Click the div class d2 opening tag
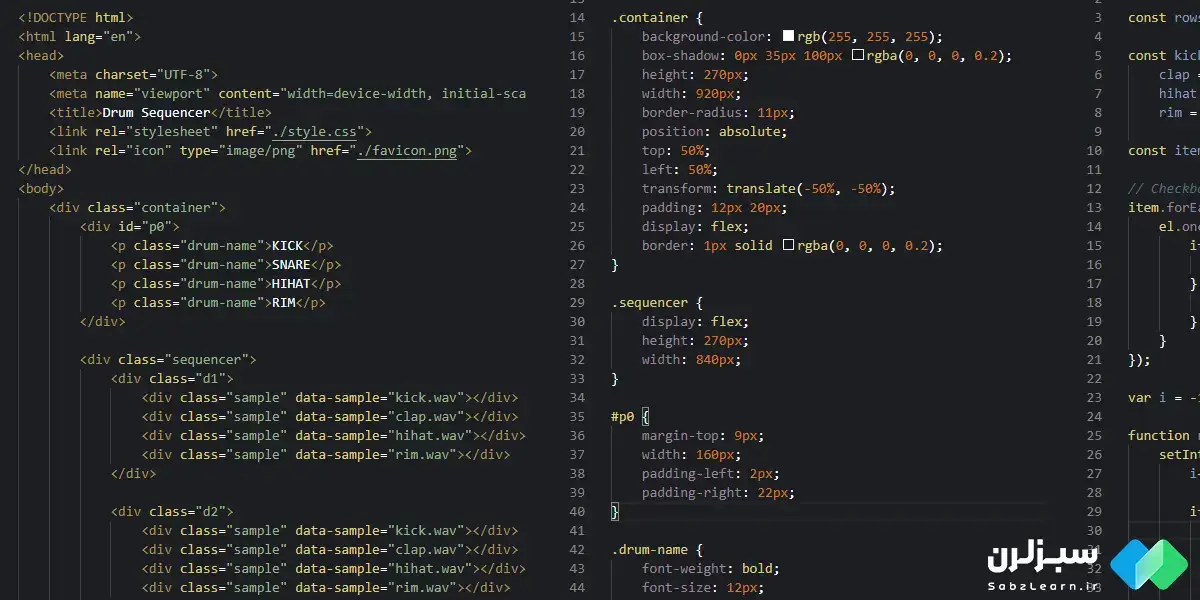This screenshot has width=1200, height=600. pos(172,511)
